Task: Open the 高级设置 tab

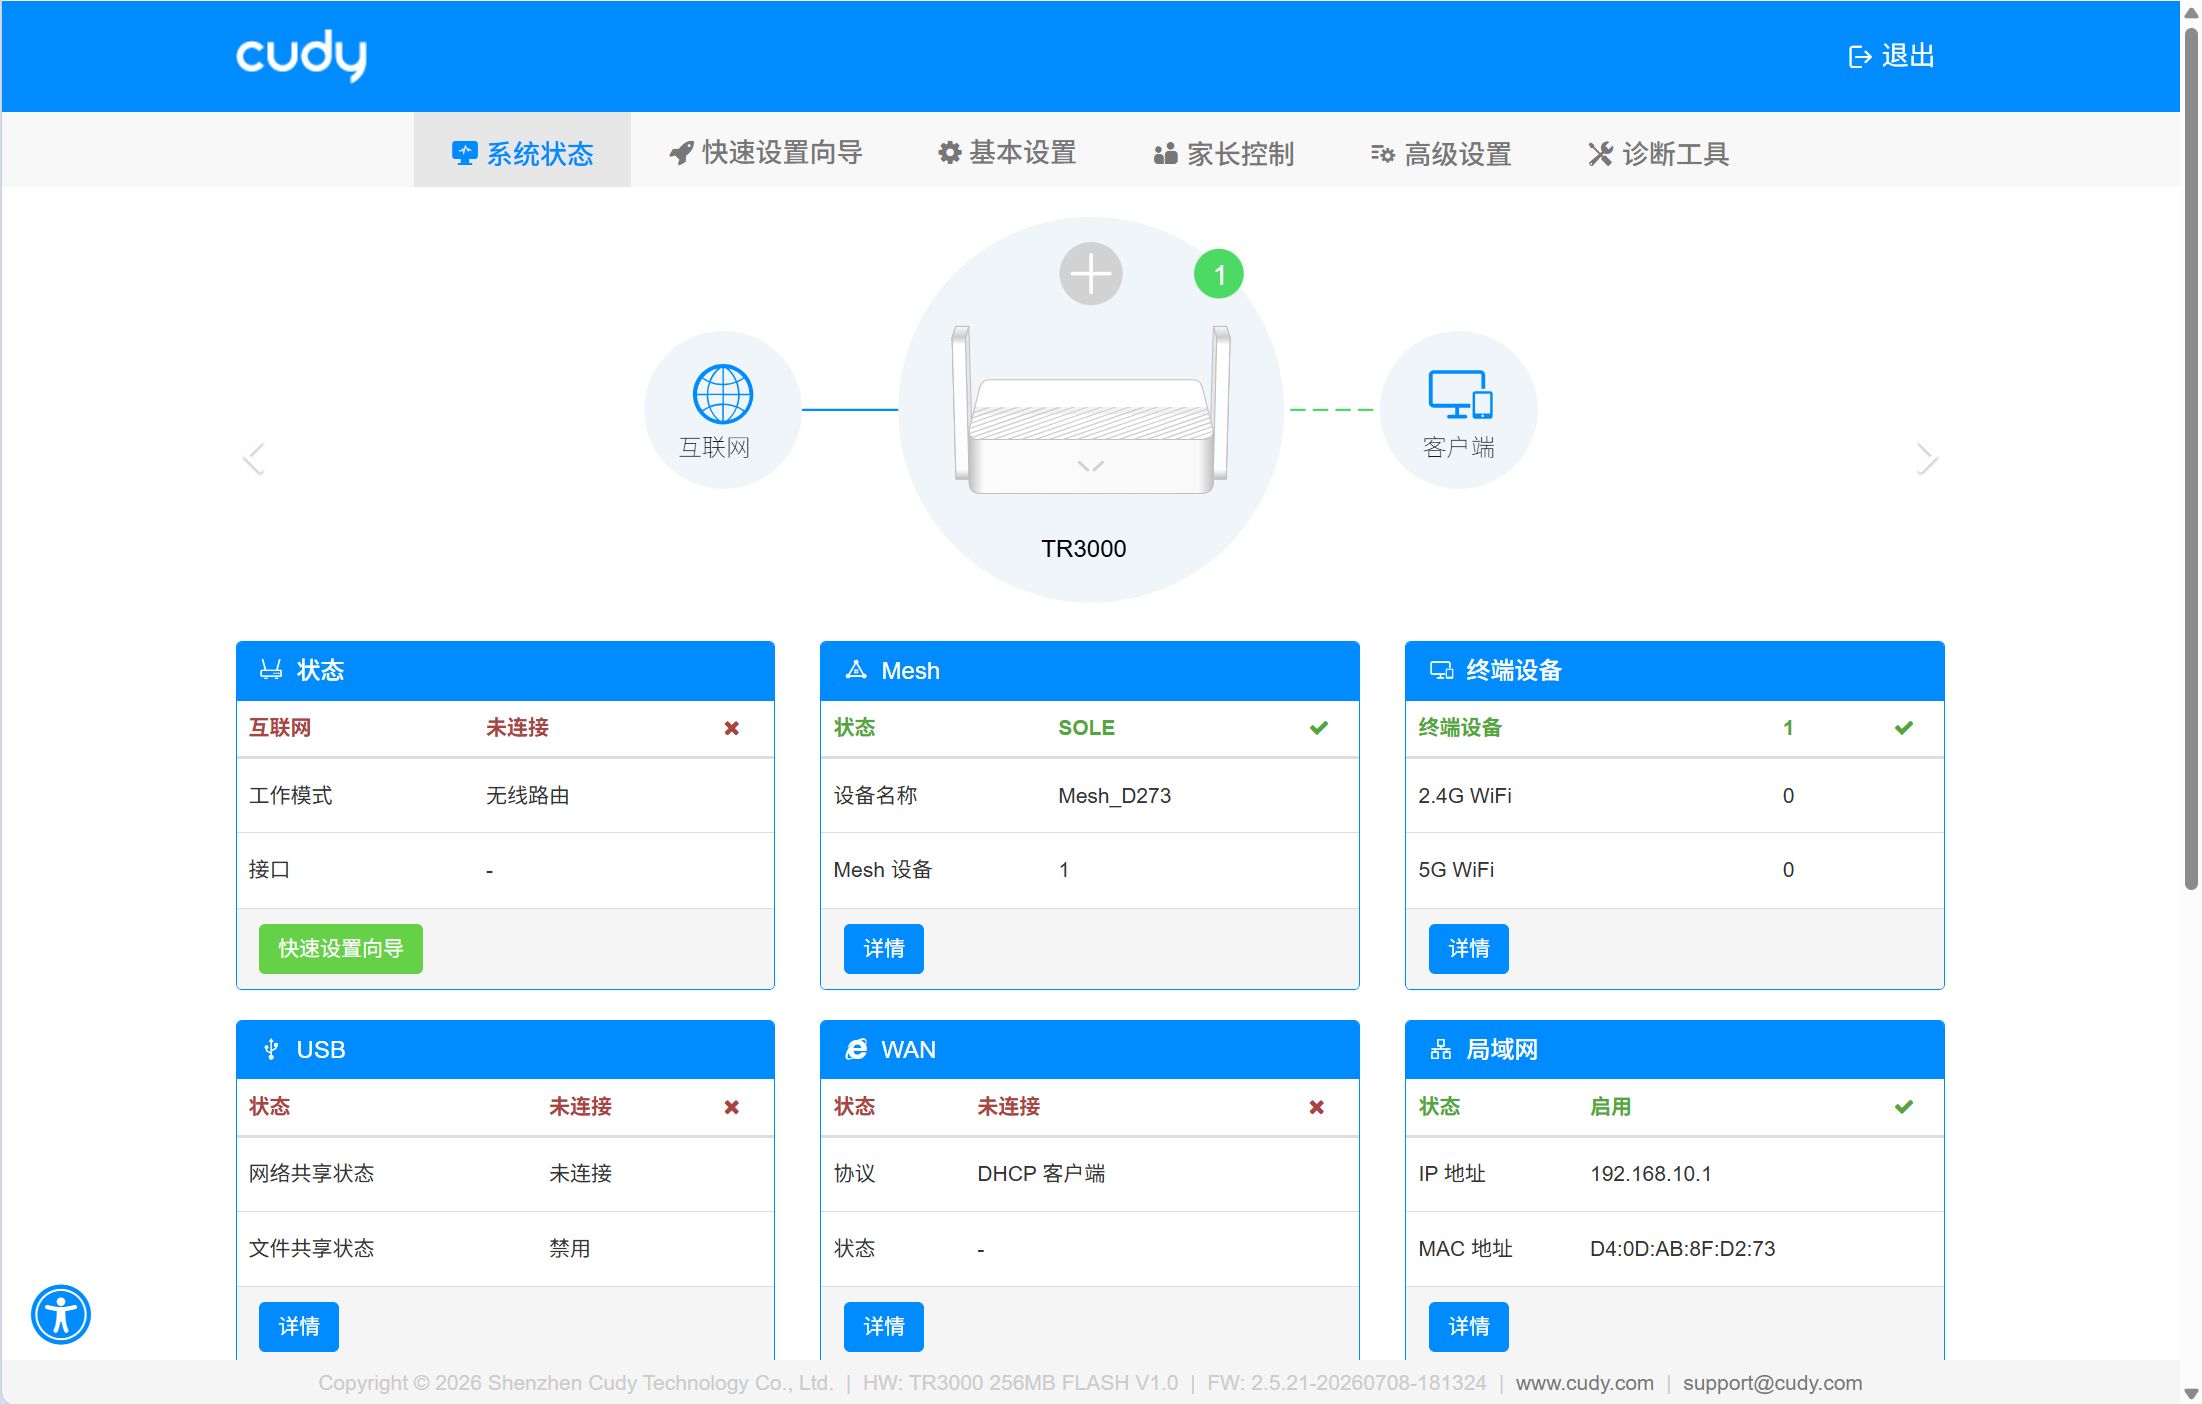Action: coord(1441,153)
